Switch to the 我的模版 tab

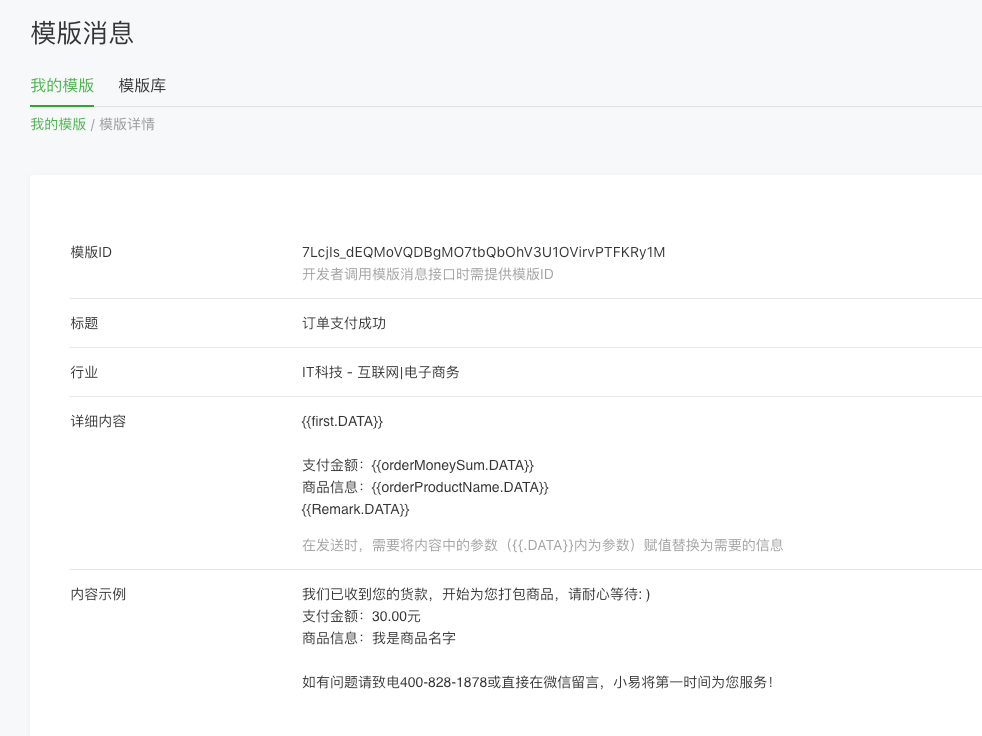(x=62, y=85)
